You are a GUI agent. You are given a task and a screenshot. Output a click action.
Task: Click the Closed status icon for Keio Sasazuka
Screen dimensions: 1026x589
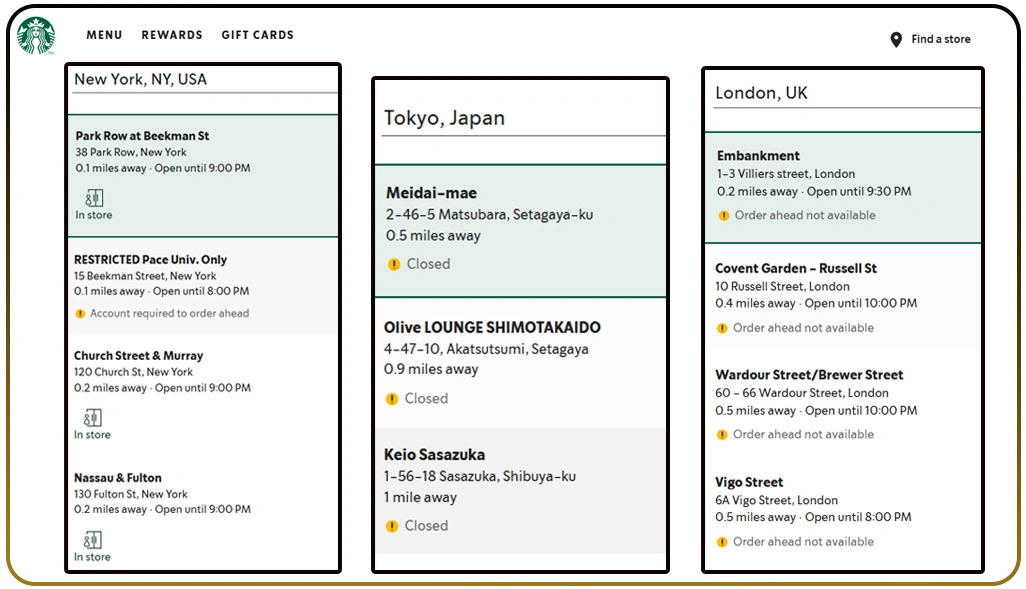coord(391,525)
